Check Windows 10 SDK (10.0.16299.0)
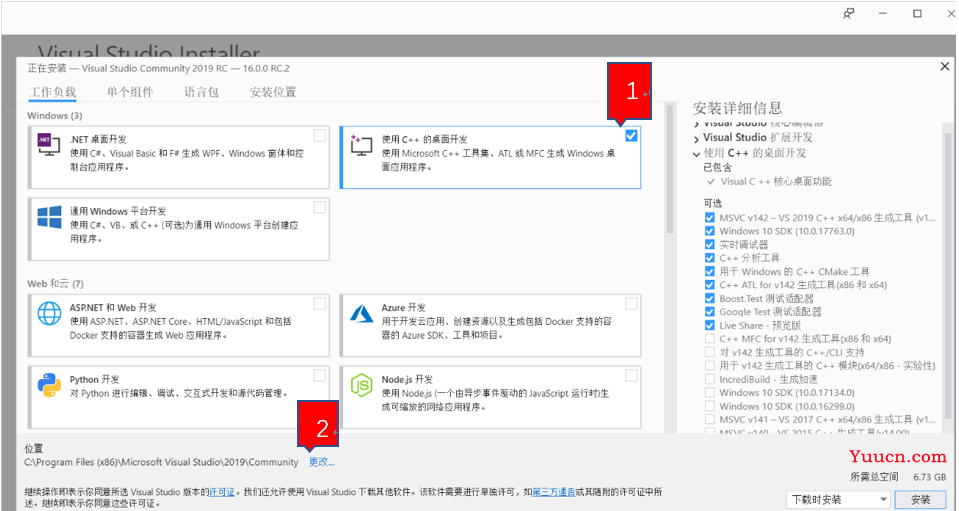 click(709, 406)
